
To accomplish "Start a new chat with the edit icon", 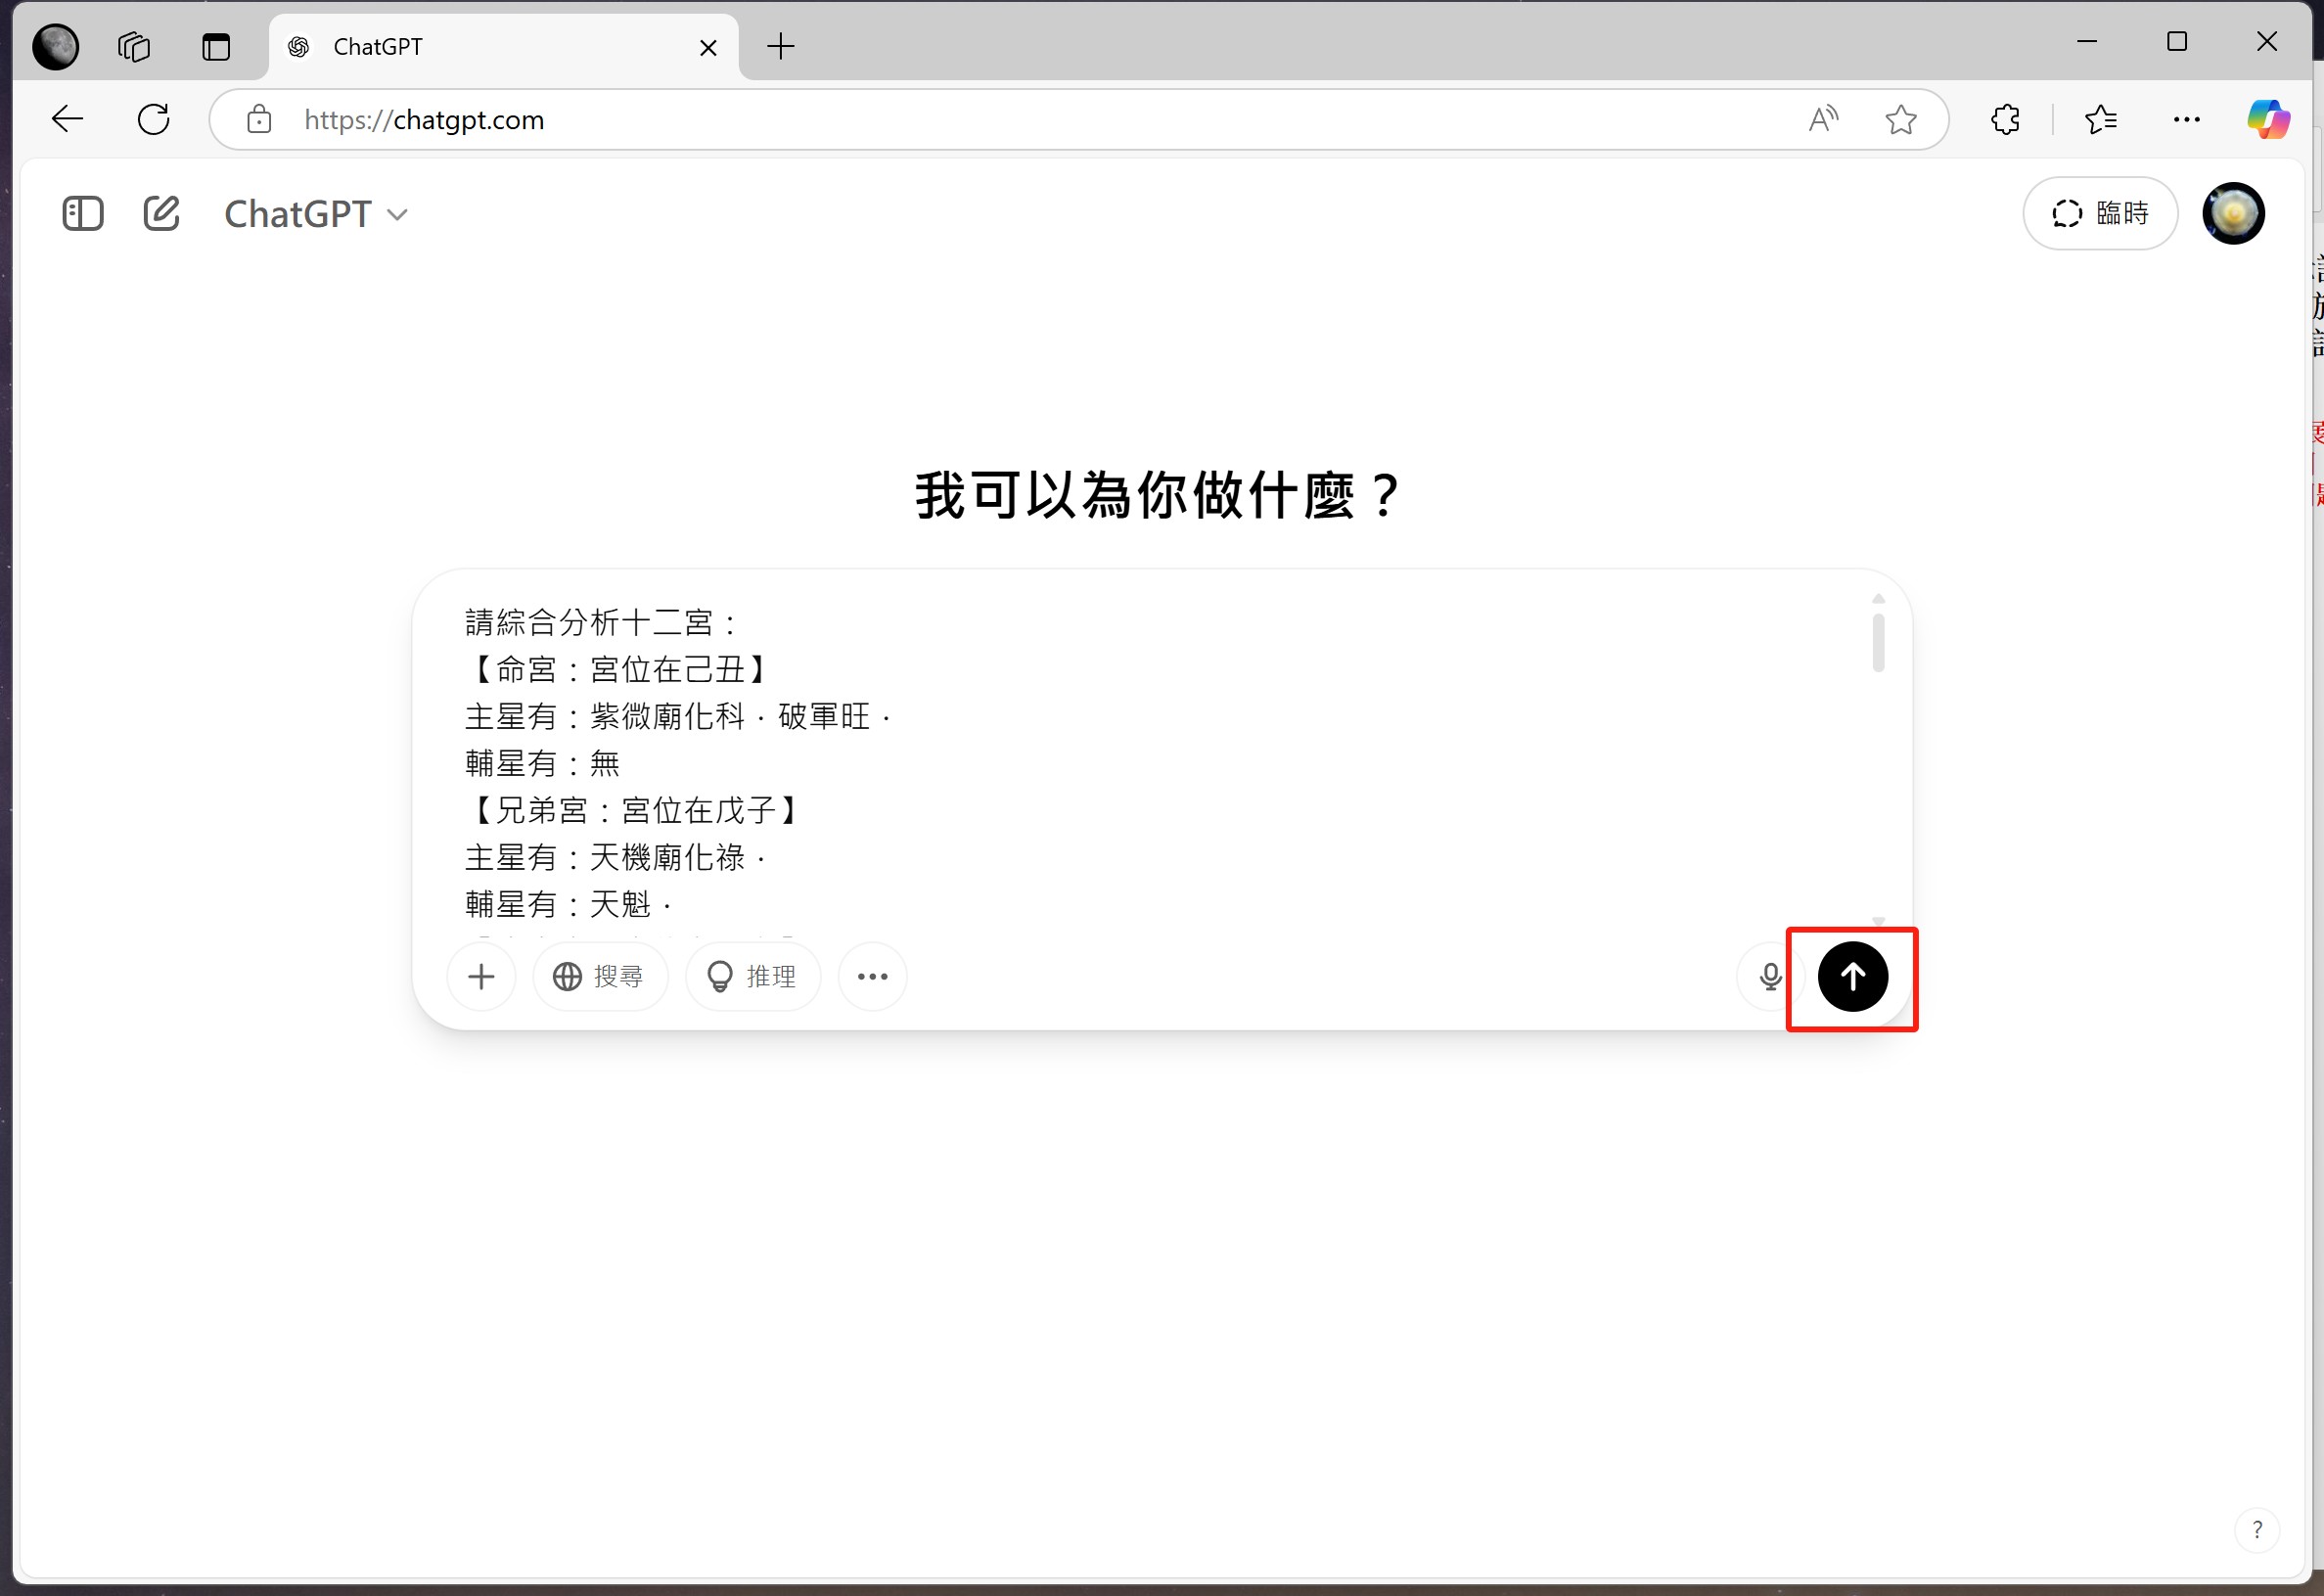I will 161,213.
